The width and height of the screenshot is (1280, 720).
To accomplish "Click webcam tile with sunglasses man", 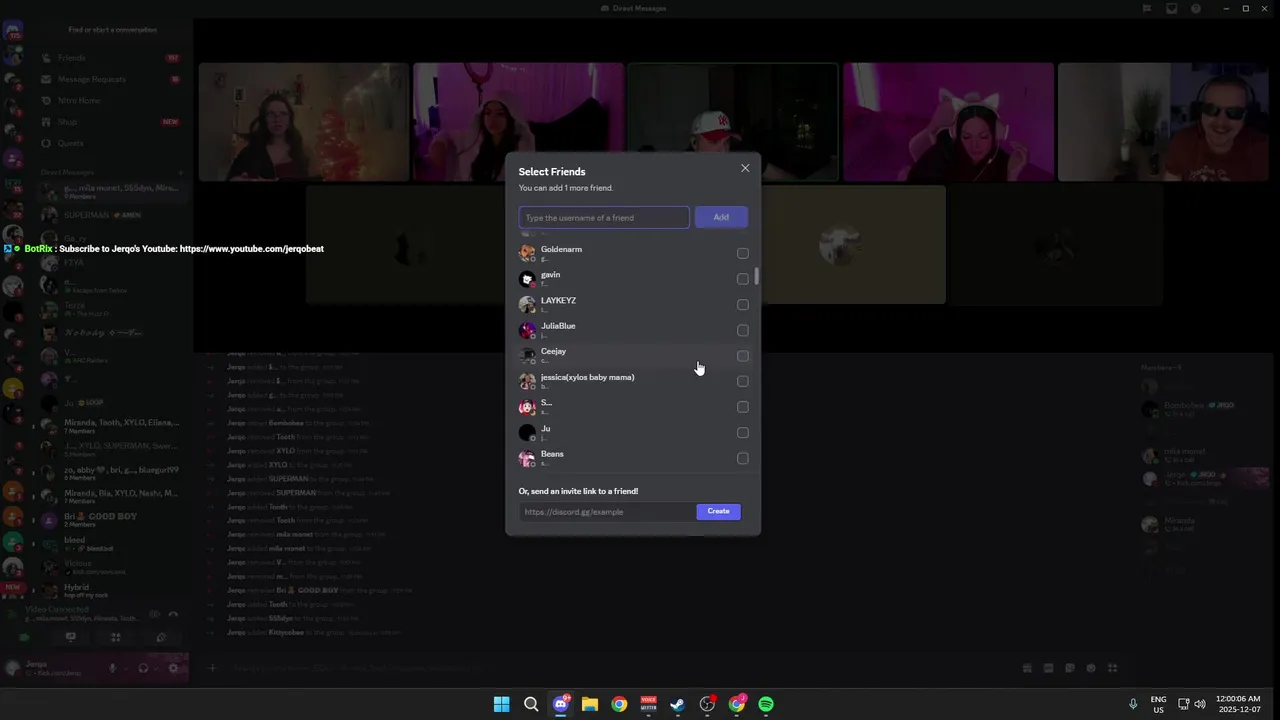I will [1163, 122].
